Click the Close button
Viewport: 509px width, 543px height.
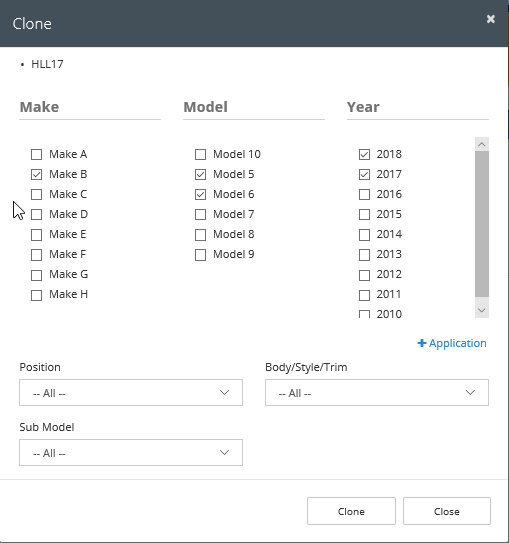click(x=447, y=511)
